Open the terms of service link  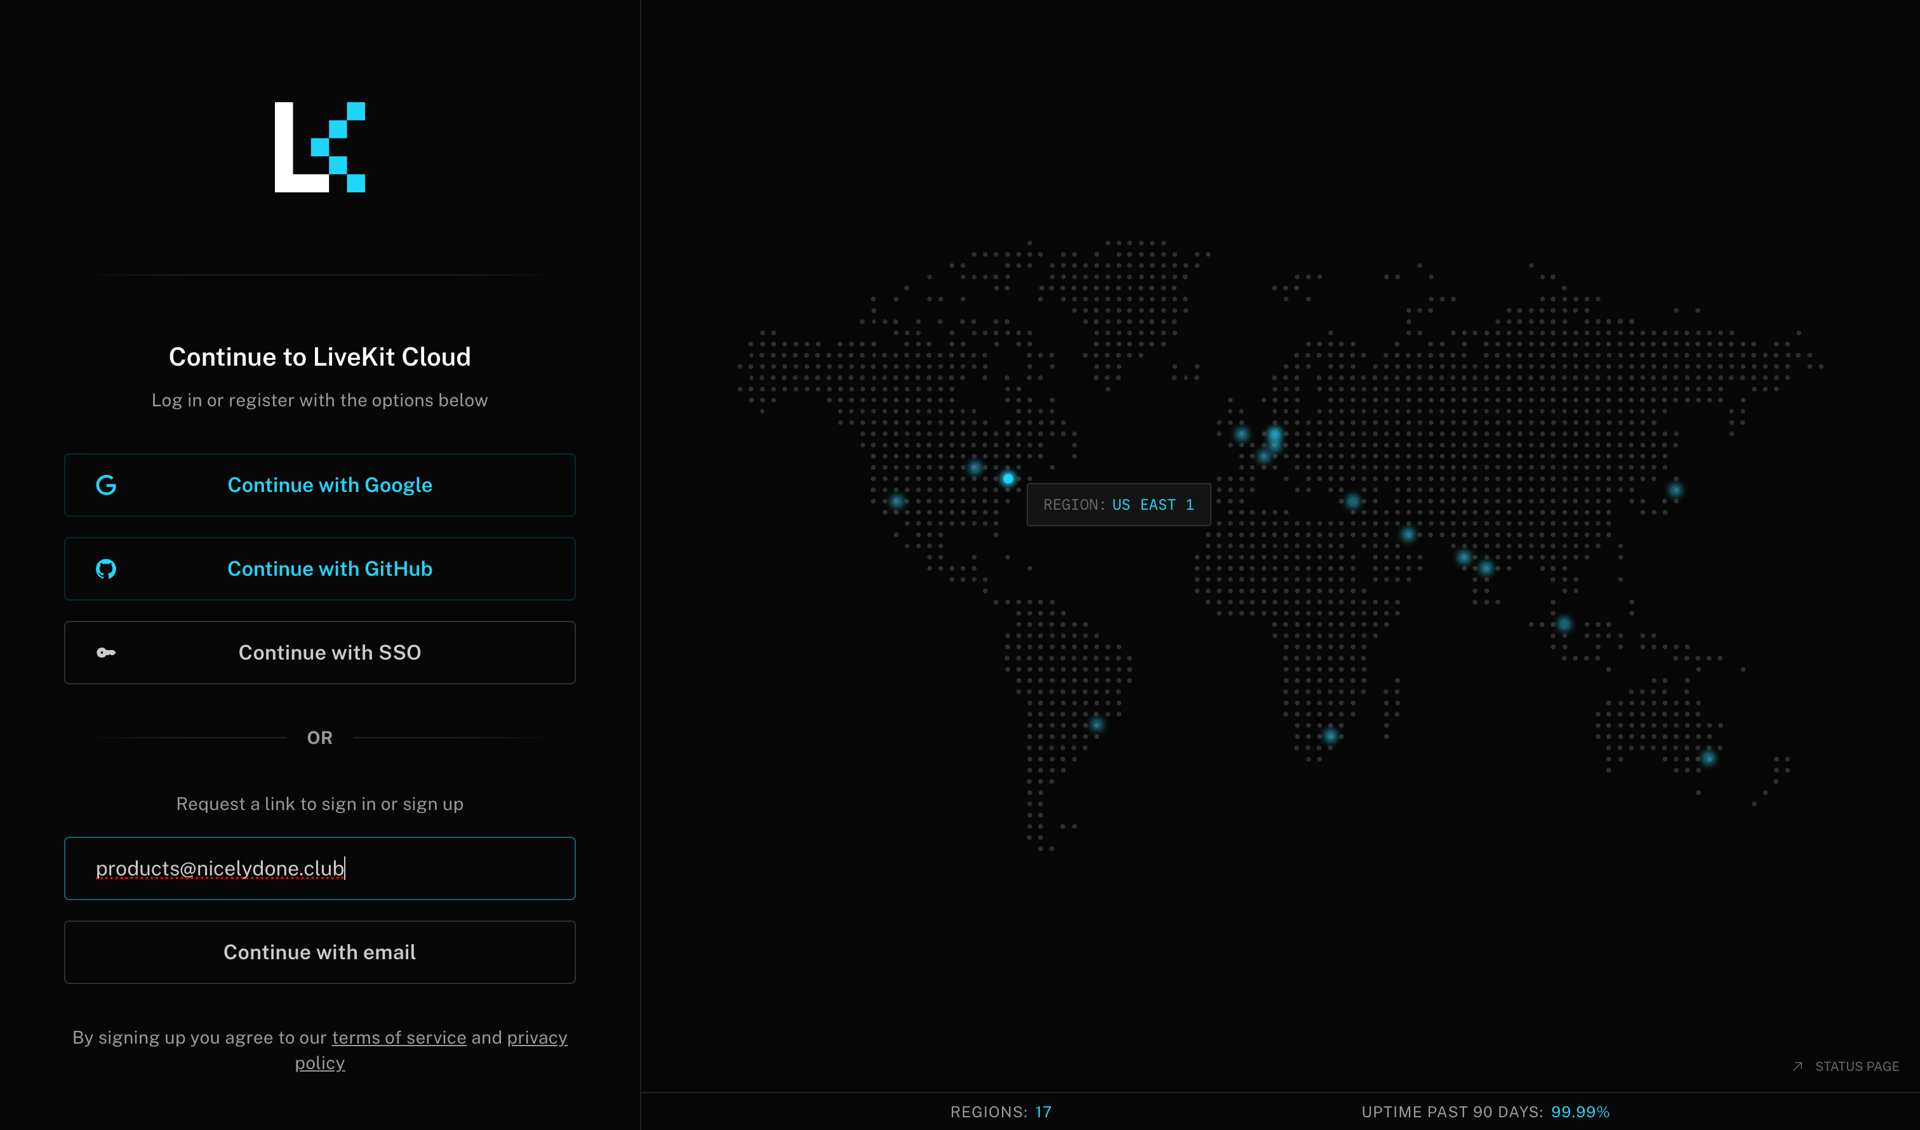[x=398, y=1037]
